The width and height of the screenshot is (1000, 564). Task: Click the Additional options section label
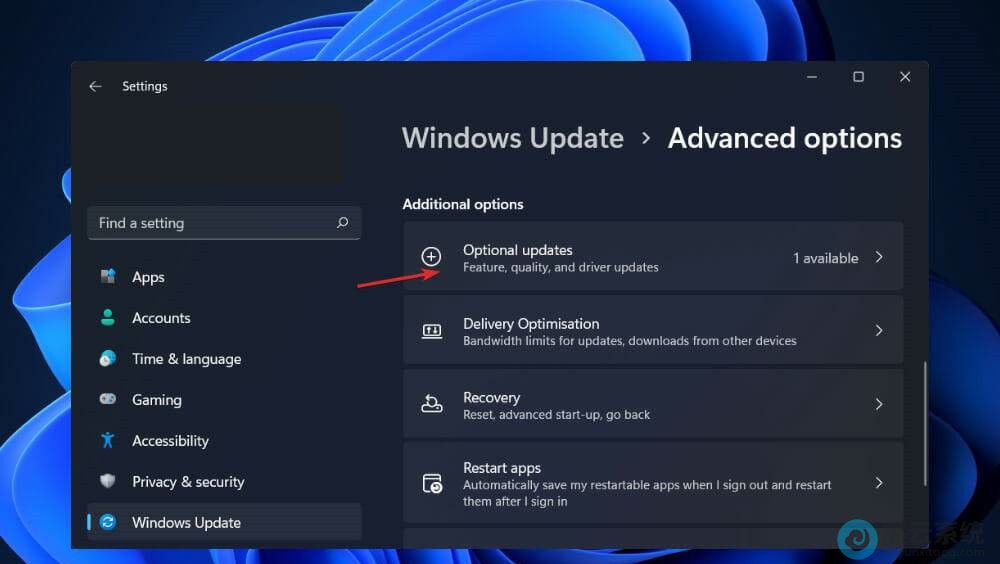point(463,204)
